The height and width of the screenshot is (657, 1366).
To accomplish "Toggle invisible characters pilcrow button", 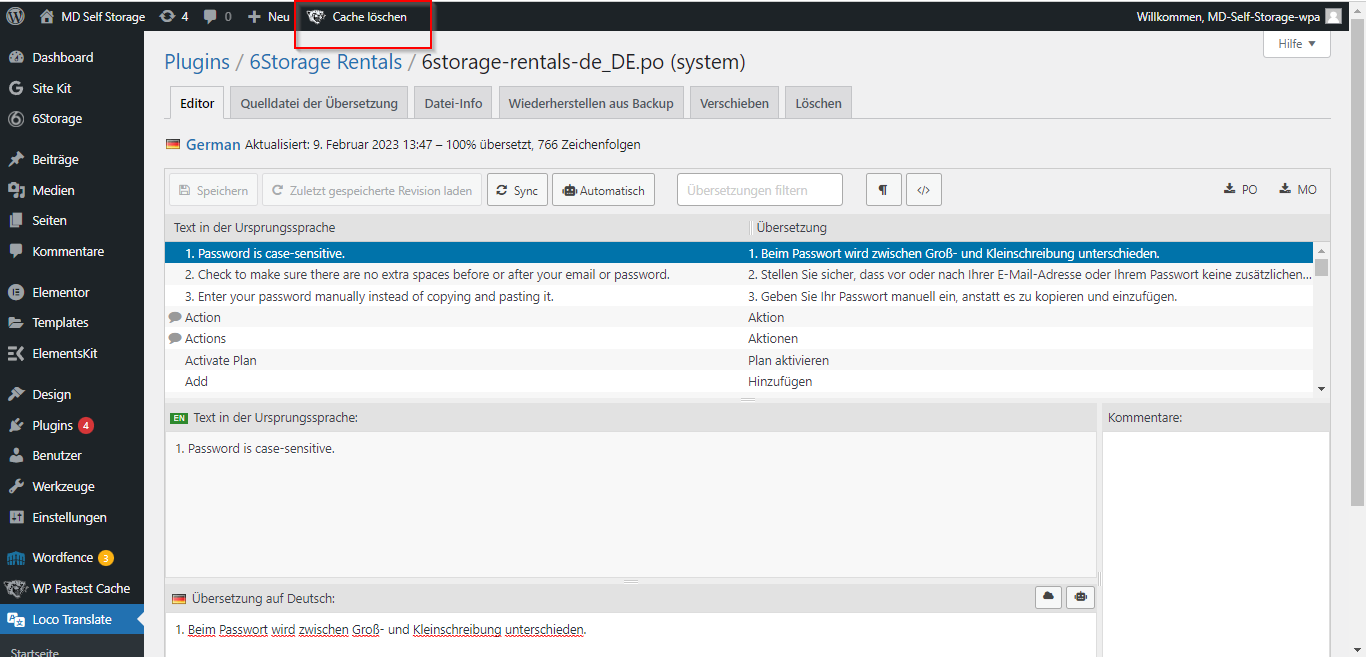I will [883, 190].
